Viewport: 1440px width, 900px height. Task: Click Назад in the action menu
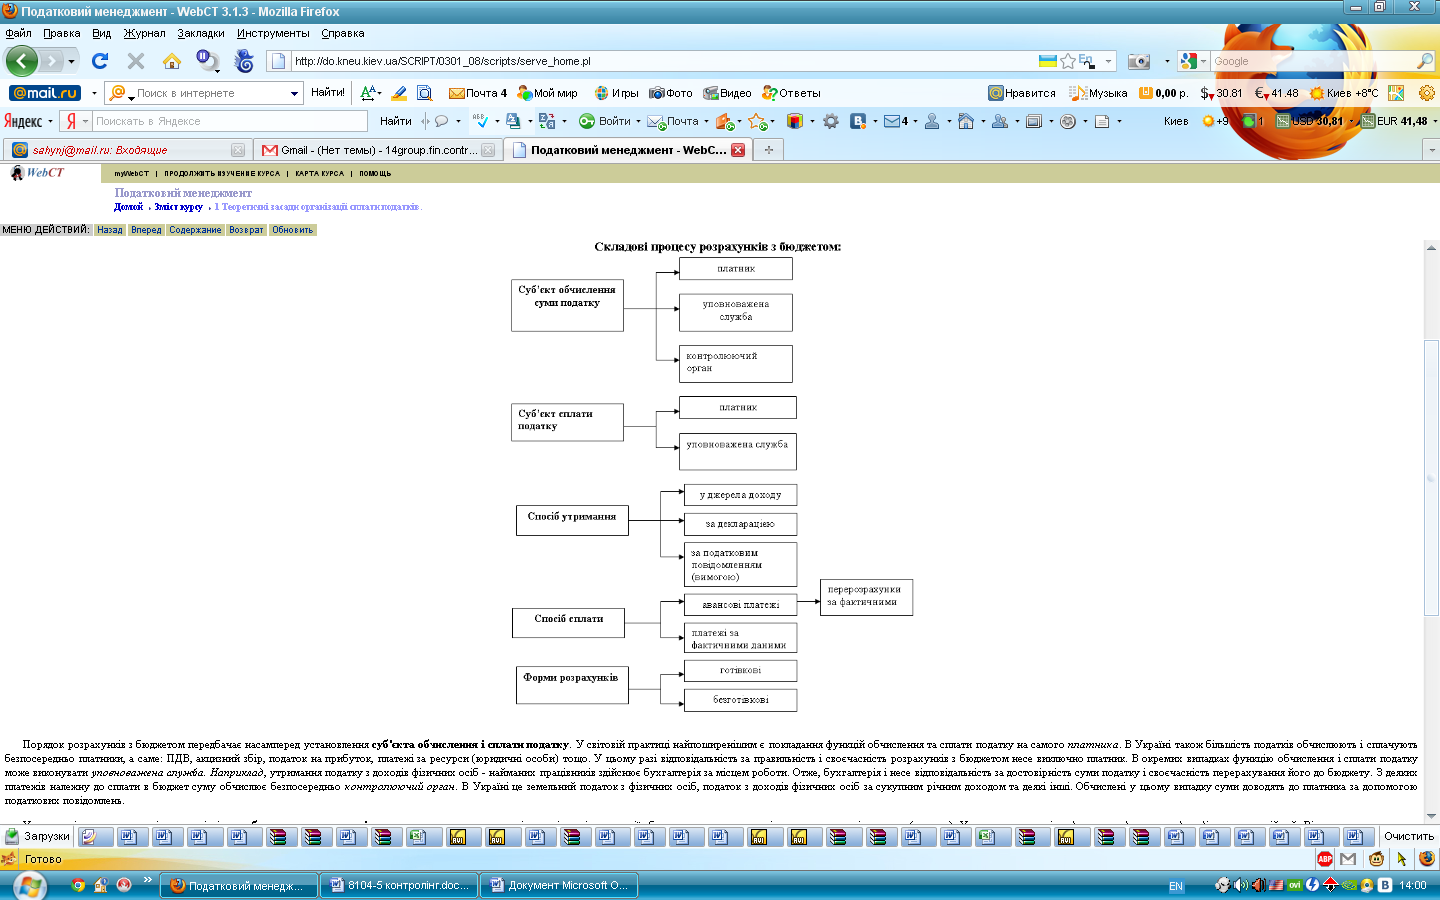[110, 230]
